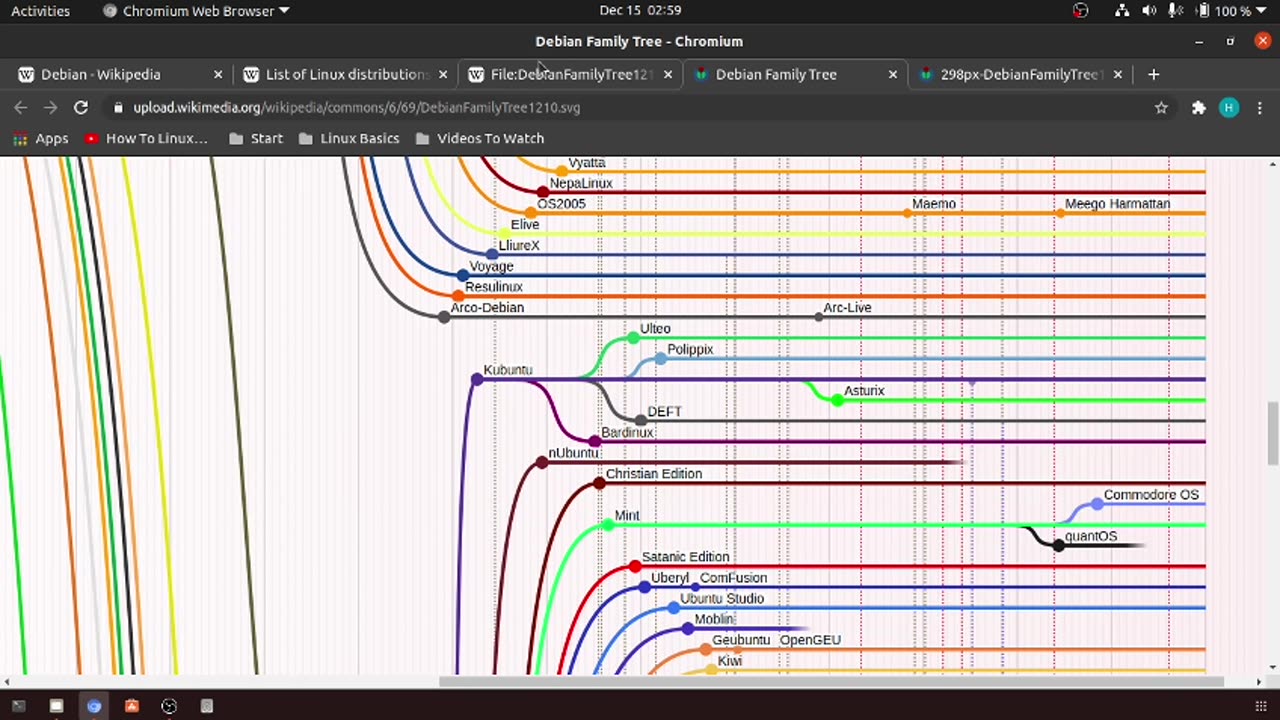Click the Ubuntu Studio label
This screenshot has height=720, width=1280.
click(722, 598)
